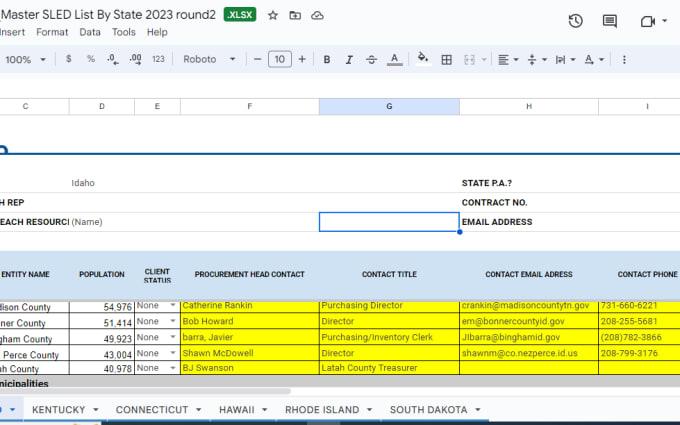
Task: Open KENTUCKY tab options arrow
Action: (96, 410)
